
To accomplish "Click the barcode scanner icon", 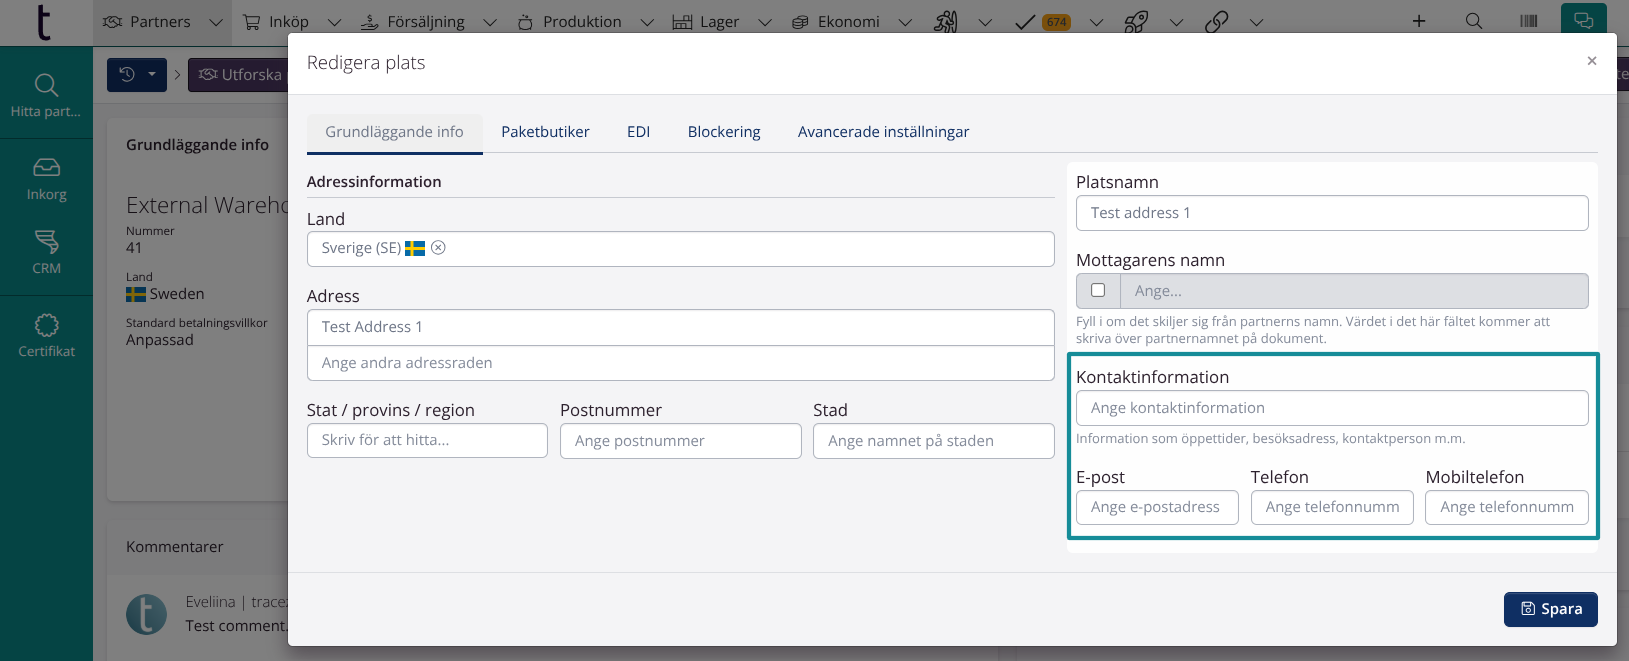I will 1528,21.
